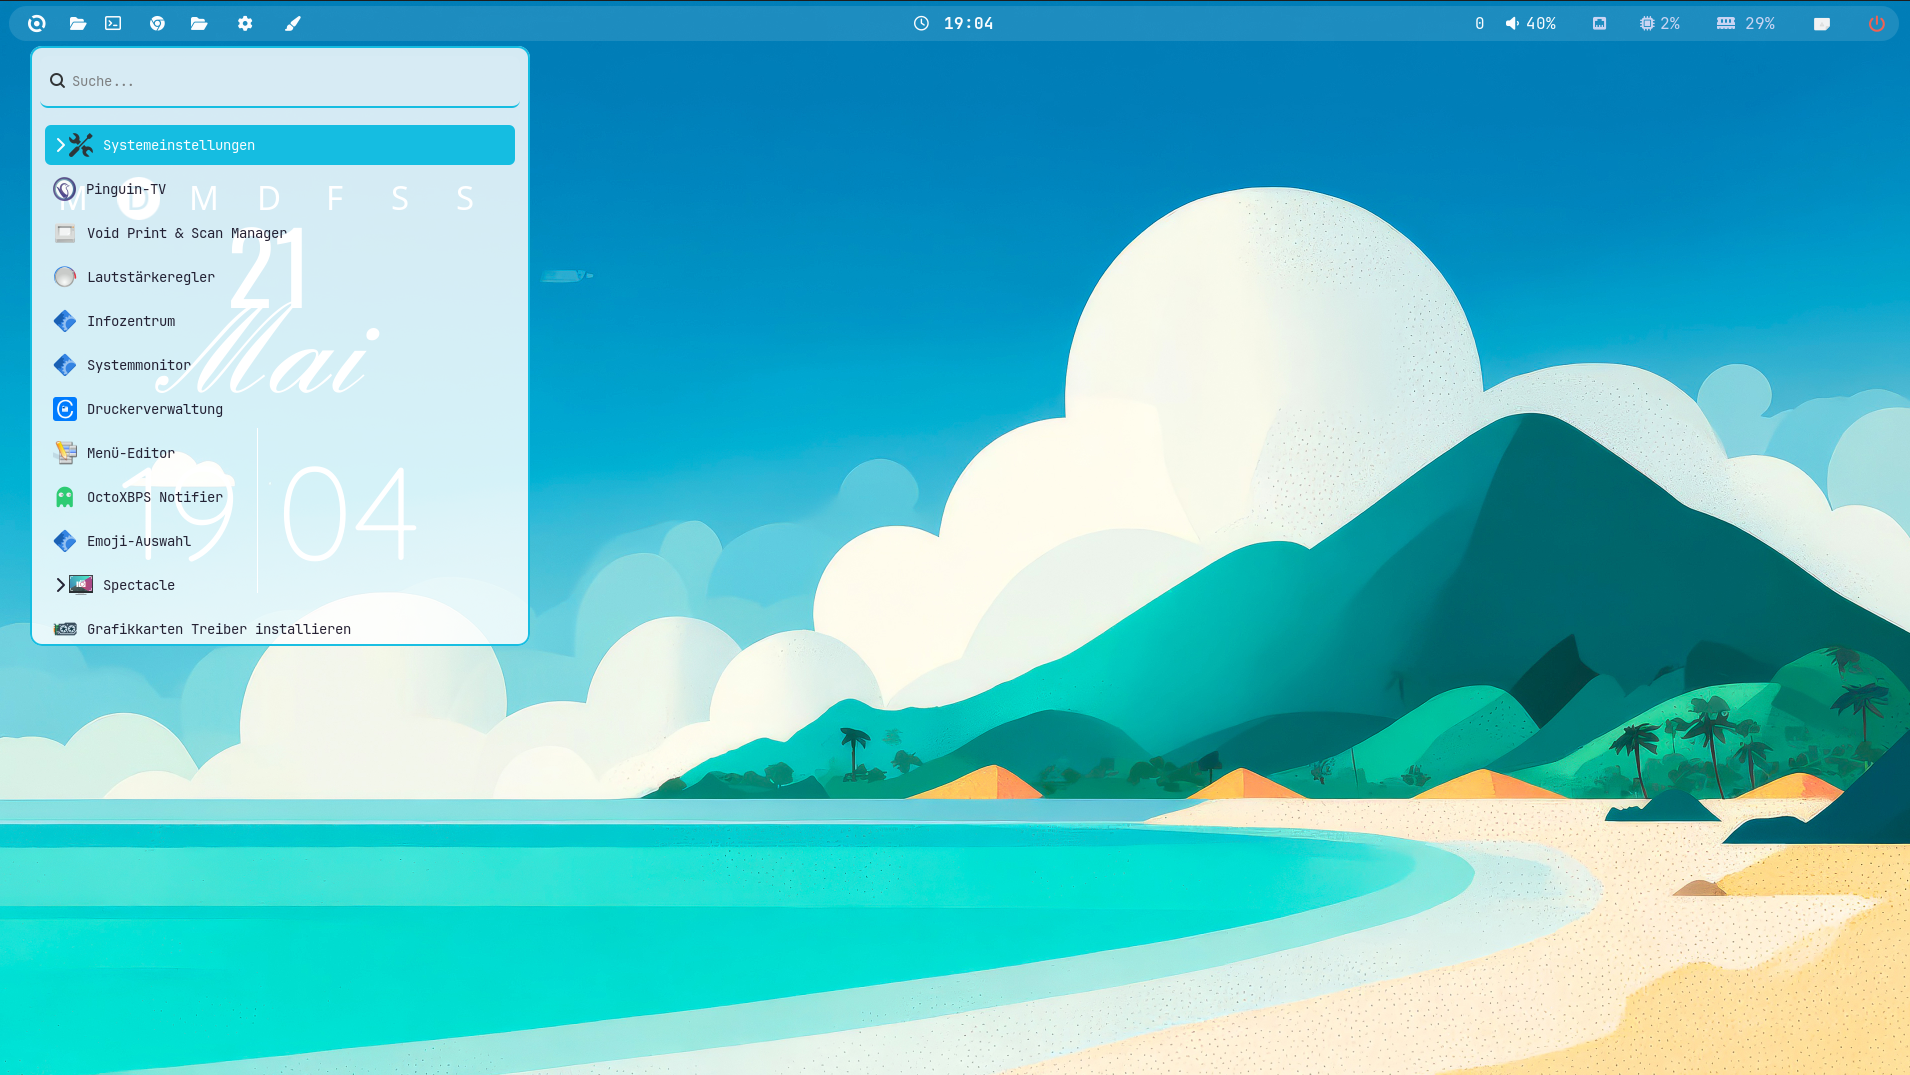
Task: Click the Emoji-Auswahl icon
Action: click(65, 541)
